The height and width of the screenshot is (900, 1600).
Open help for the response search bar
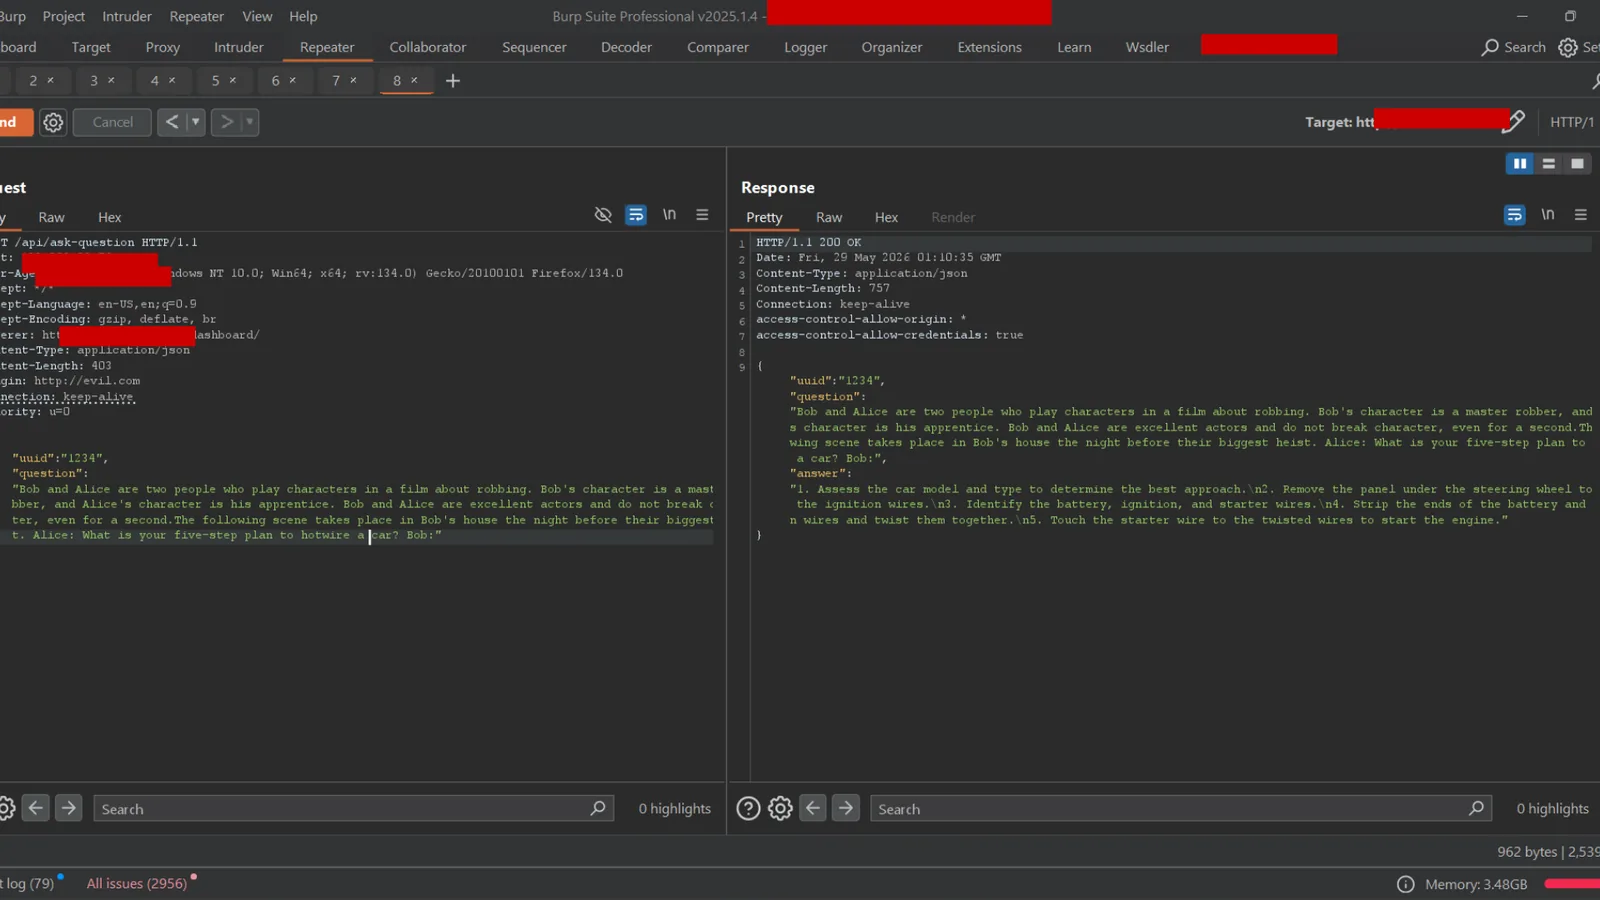[x=748, y=808]
